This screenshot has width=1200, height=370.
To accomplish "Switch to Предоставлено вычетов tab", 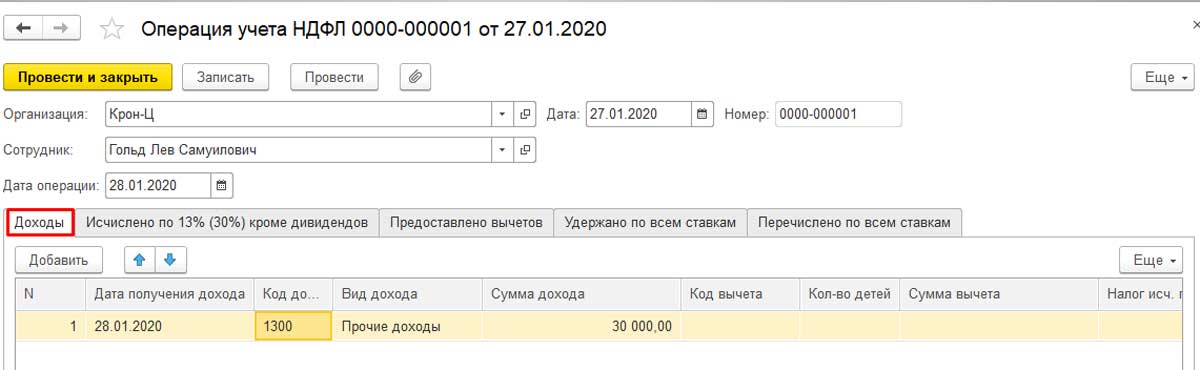I will point(466,222).
